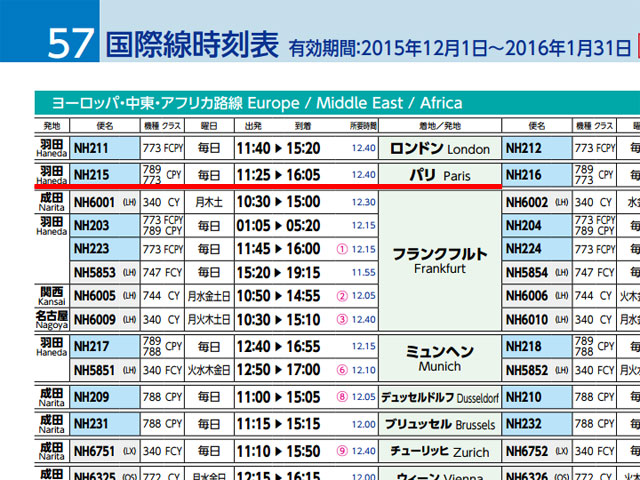This screenshot has width=640, height=480.
Task: Click departure time 11:40 for NH211
Action: point(253,148)
